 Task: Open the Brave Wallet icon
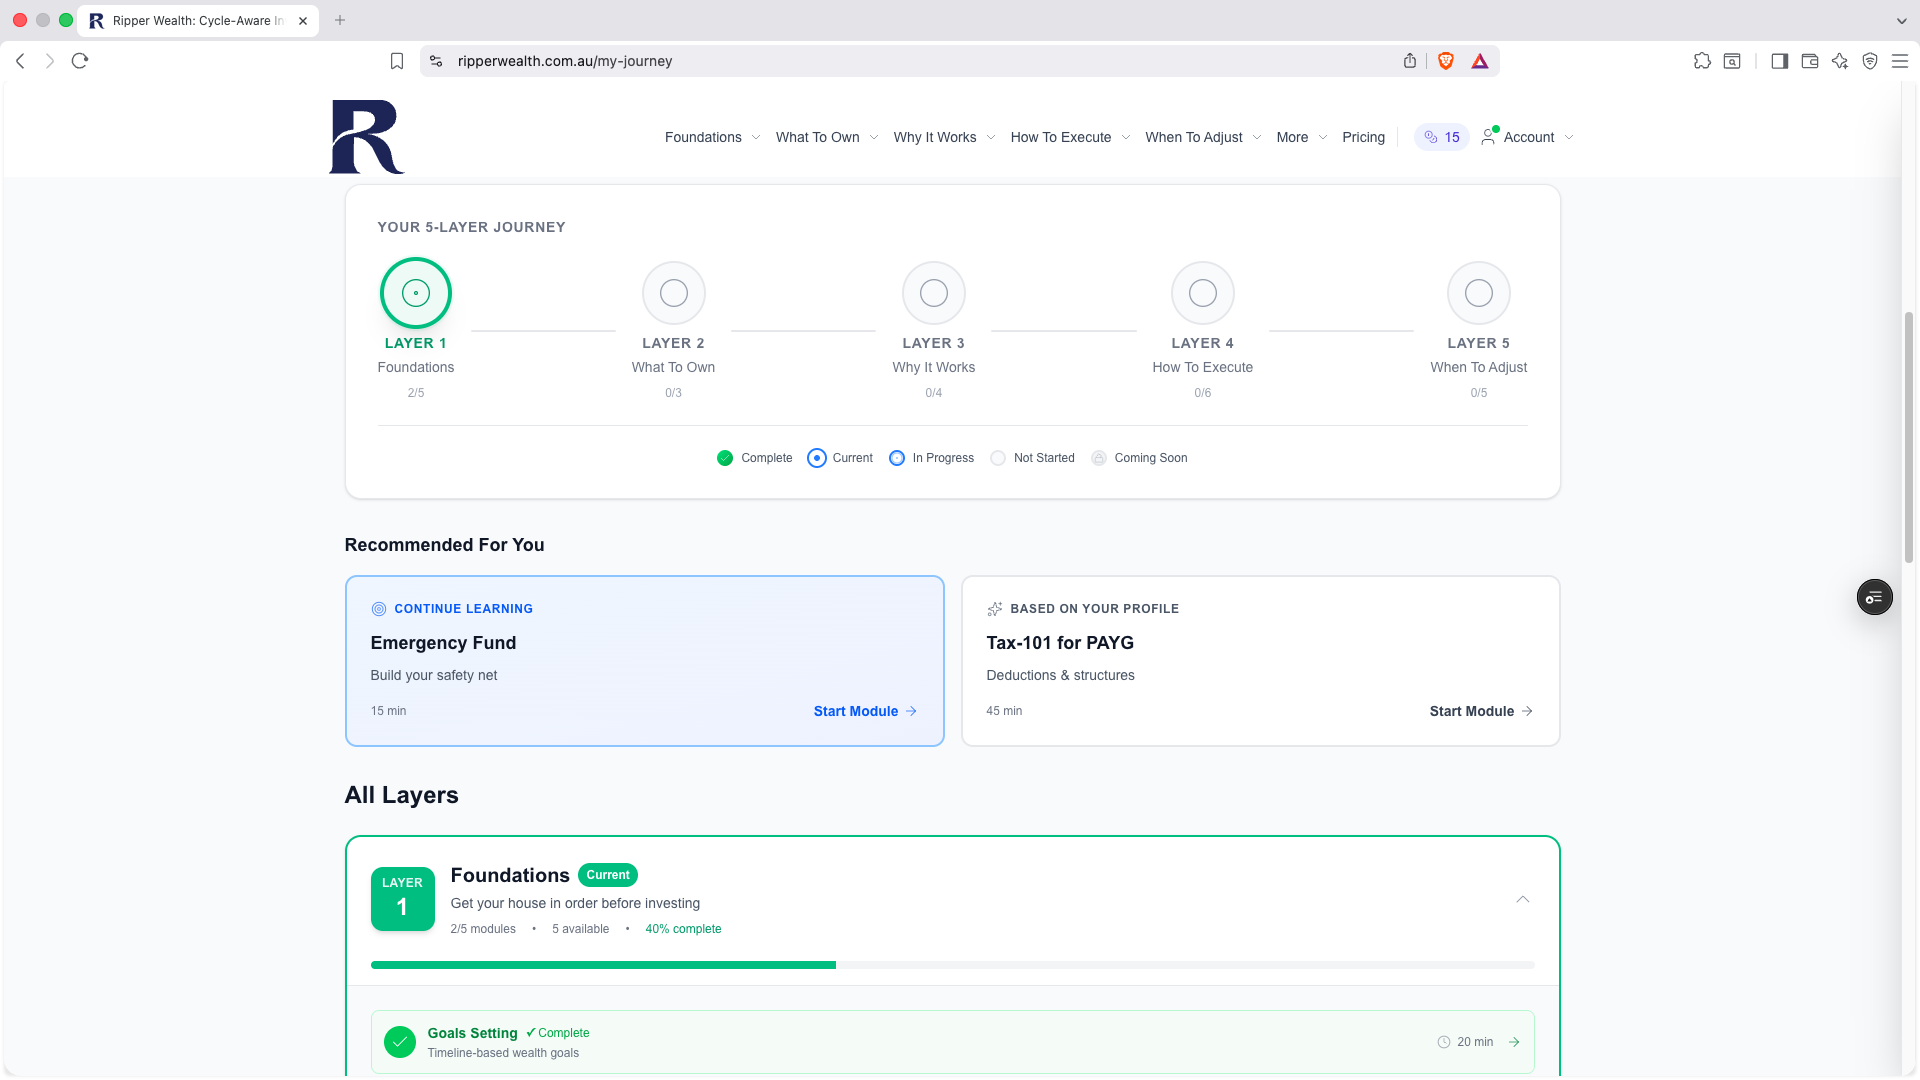1810,61
